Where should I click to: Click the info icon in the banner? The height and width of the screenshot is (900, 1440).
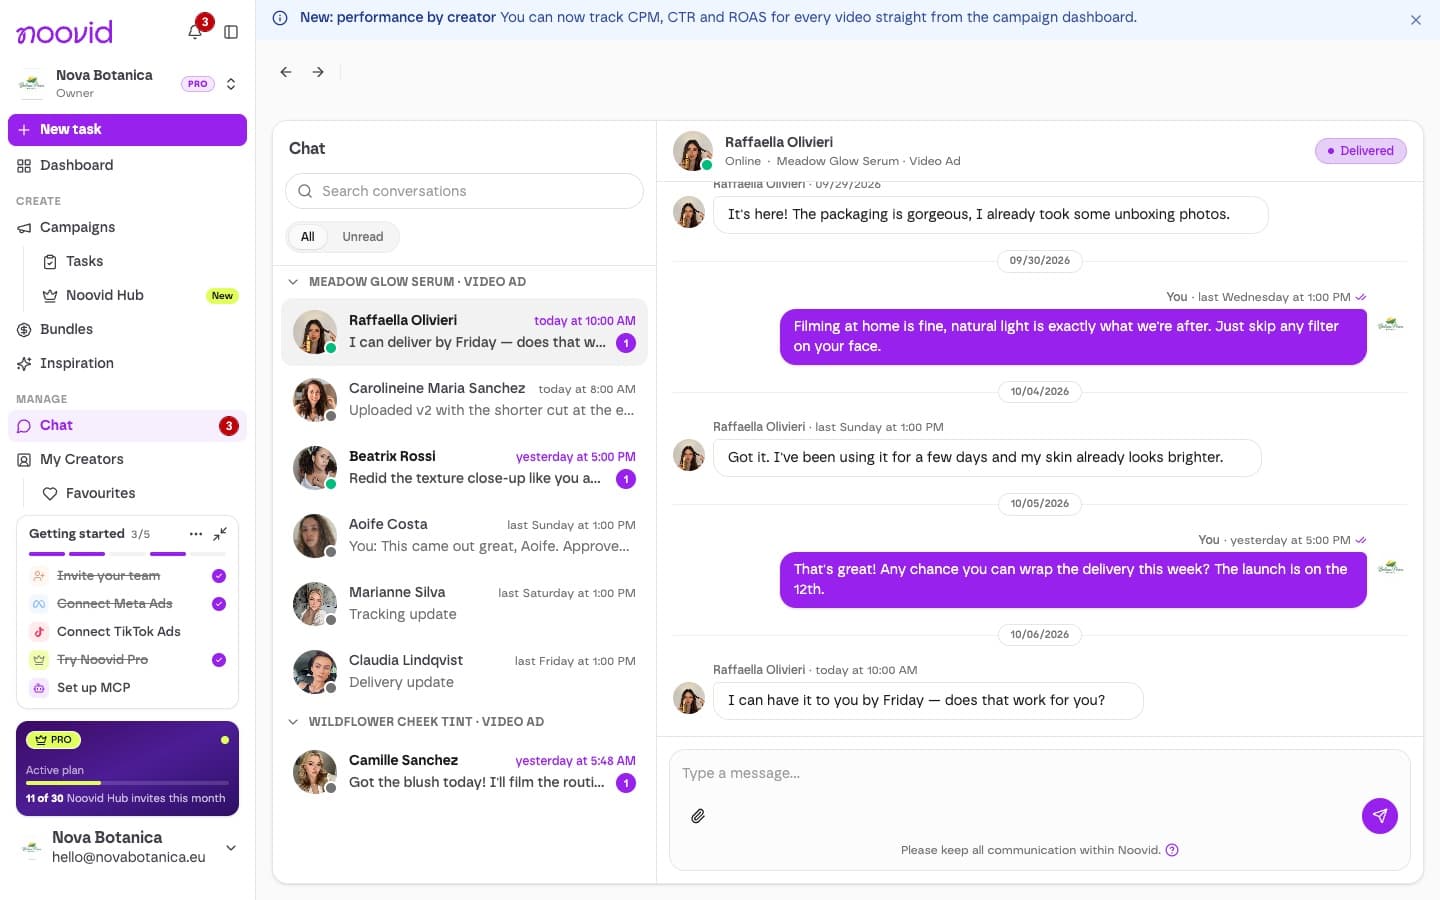click(280, 18)
